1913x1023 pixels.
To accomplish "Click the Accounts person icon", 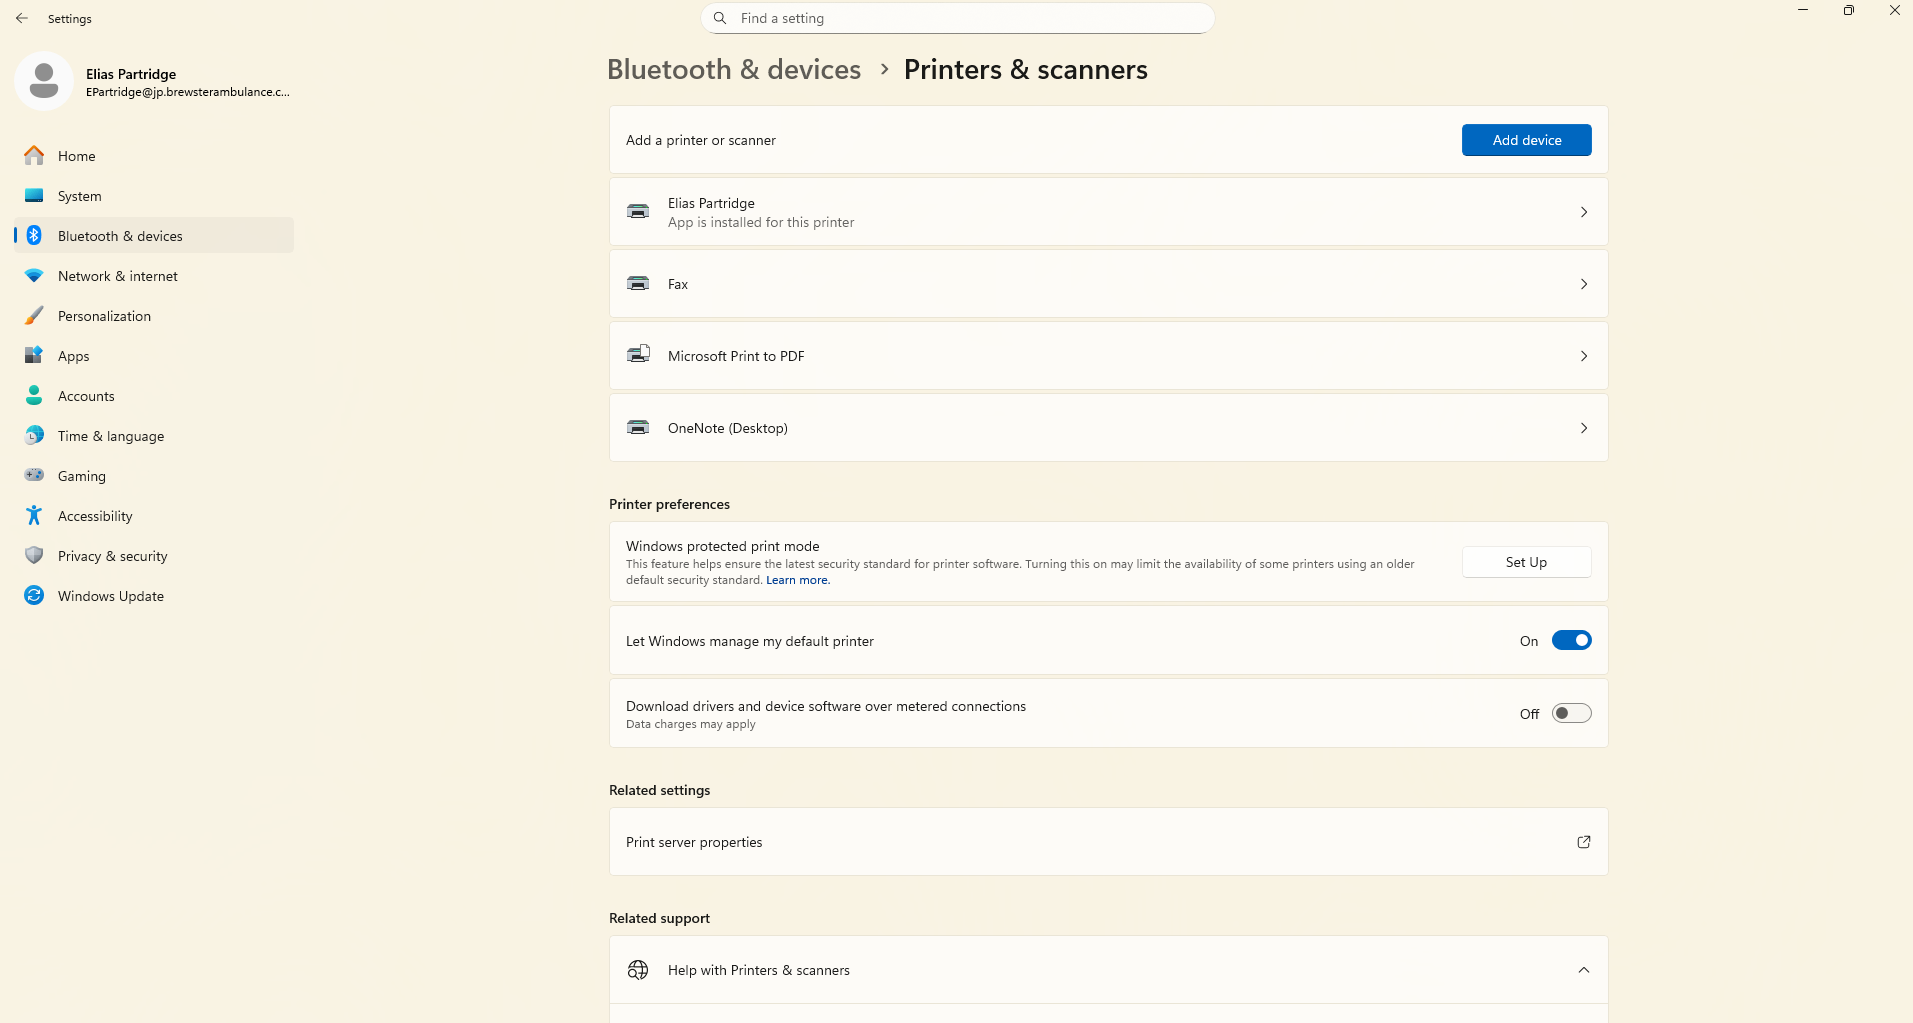I will pos(34,396).
